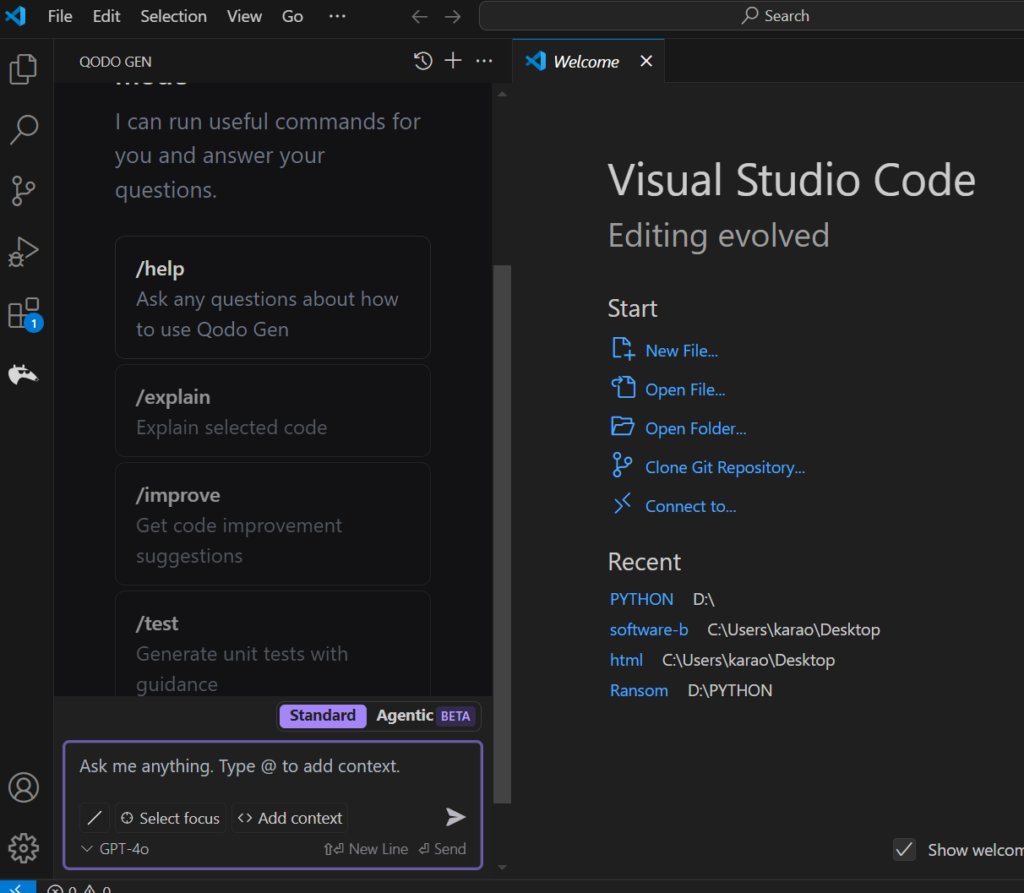Click the D:\ path beside PYTHON
The width and height of the screenshot is (1024, 893).
click(703, 599)
